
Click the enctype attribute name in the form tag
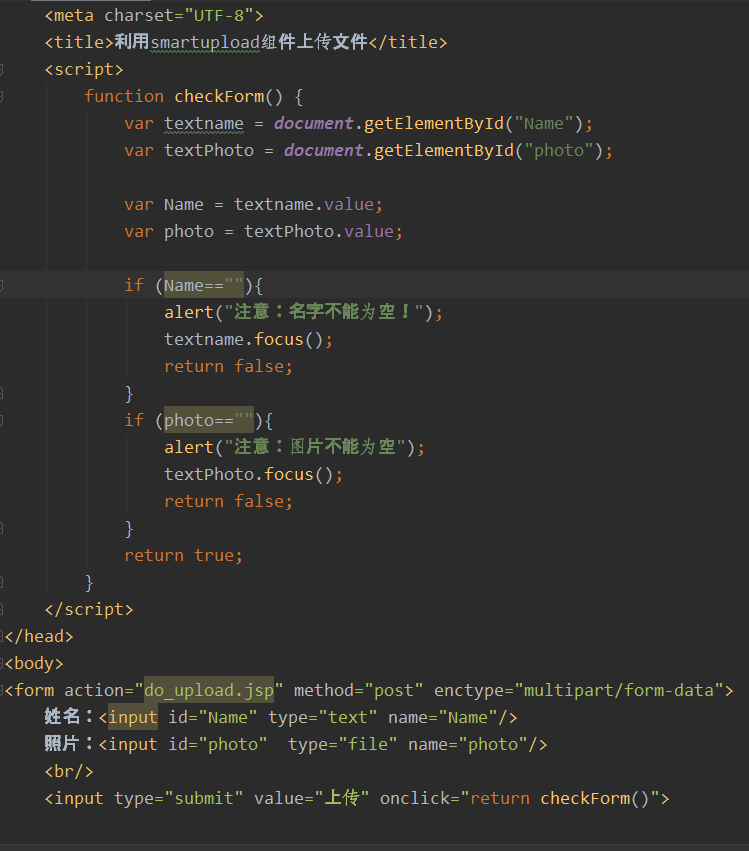[x=469, y=690]
